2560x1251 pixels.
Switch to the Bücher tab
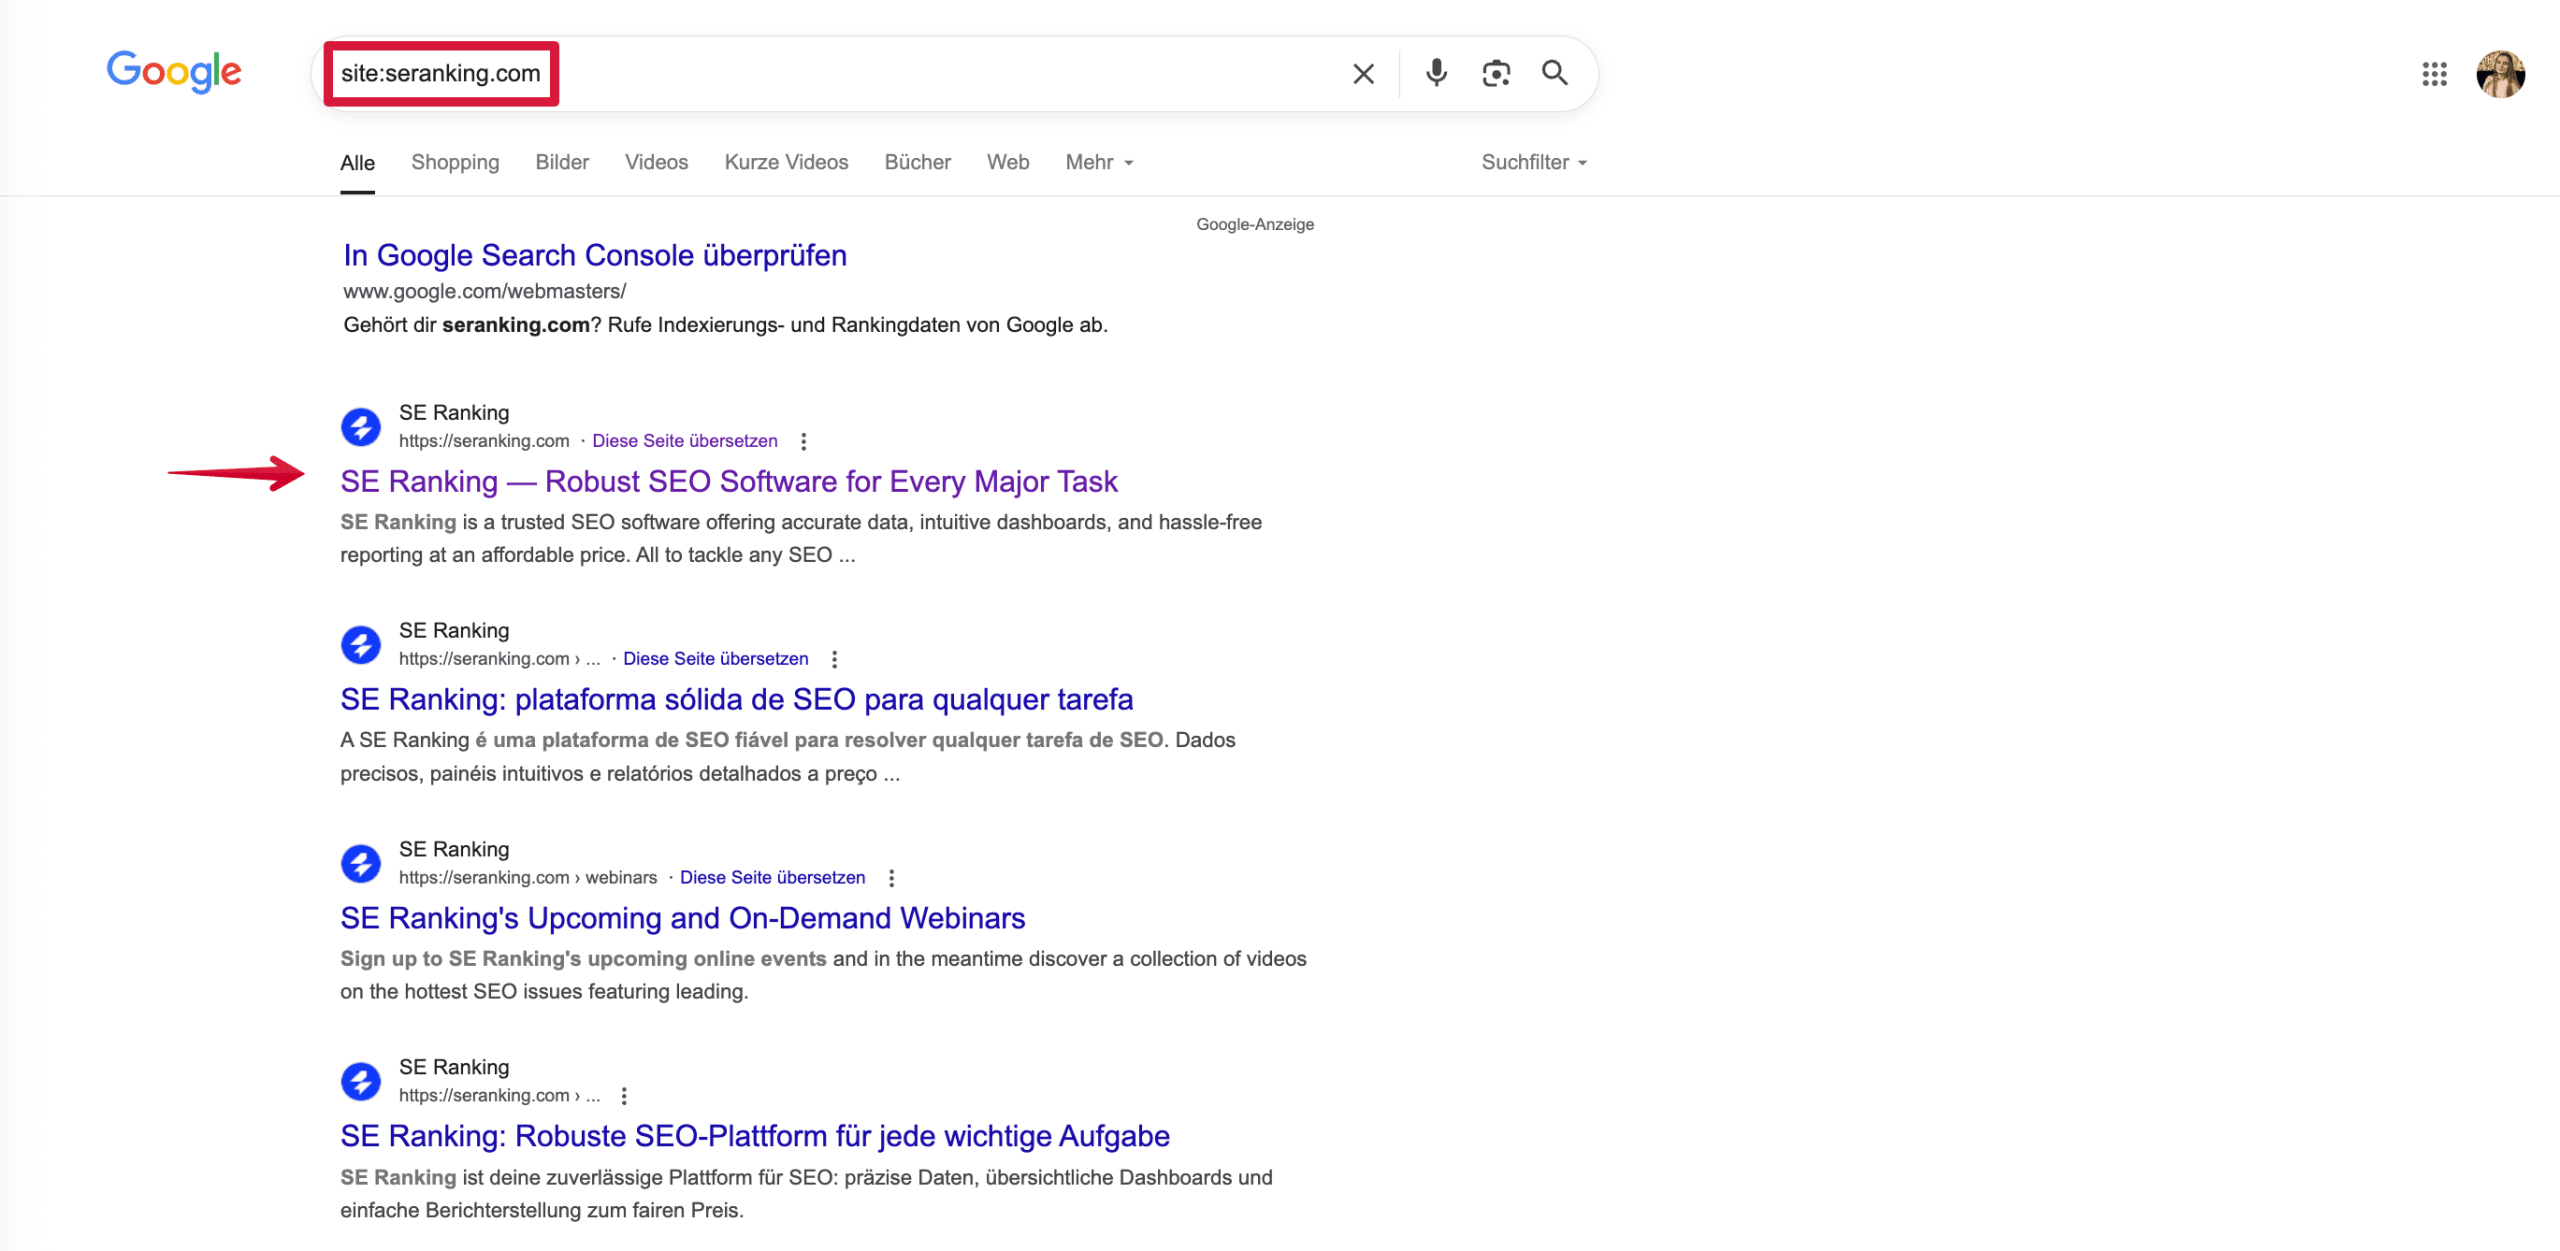pos(917,162)
